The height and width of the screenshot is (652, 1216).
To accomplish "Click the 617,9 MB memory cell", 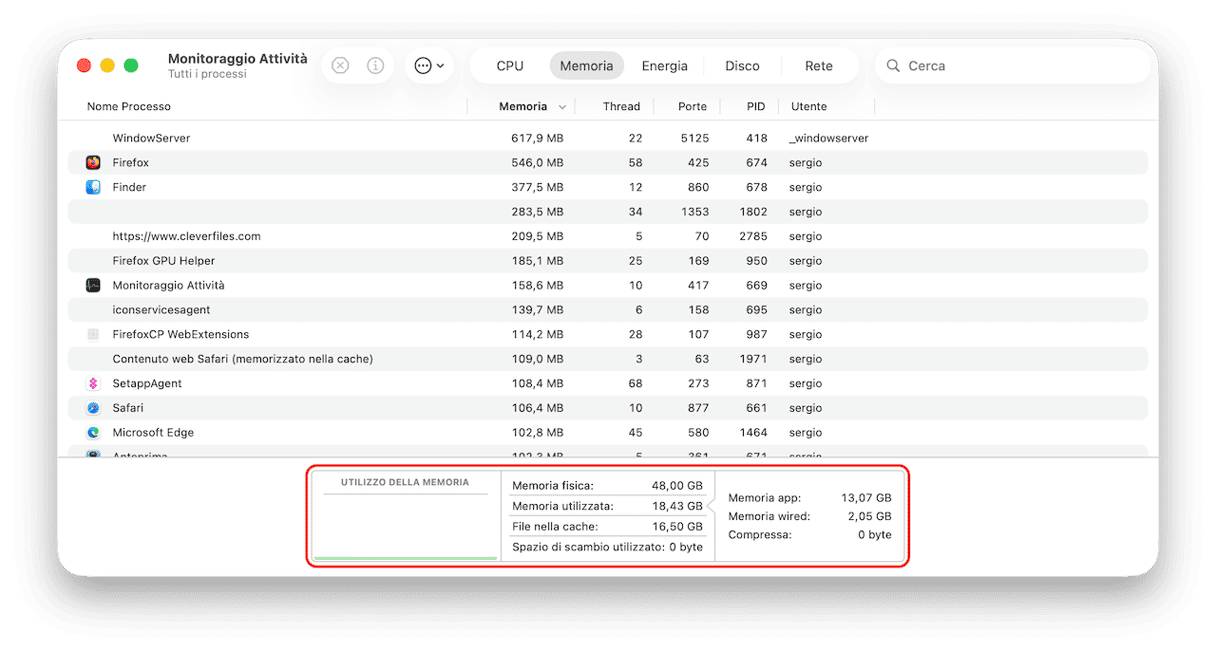I will pos(537,138).
